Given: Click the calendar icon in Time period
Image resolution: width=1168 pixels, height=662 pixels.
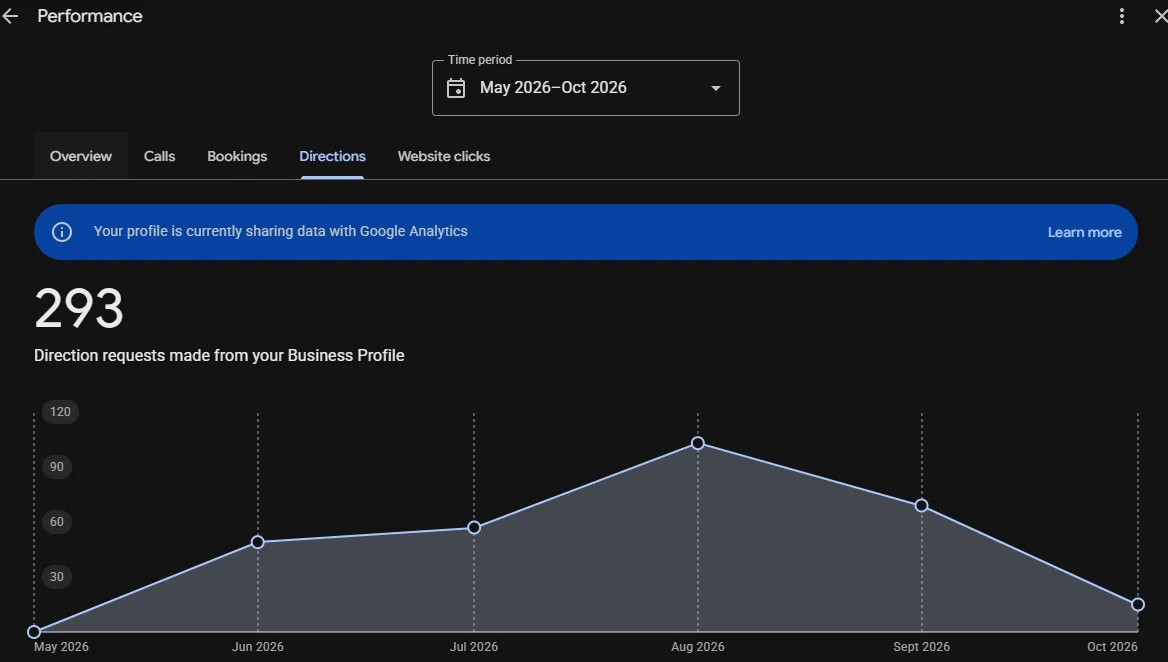Looking at the screenshot, I should [x=456, y=88].
